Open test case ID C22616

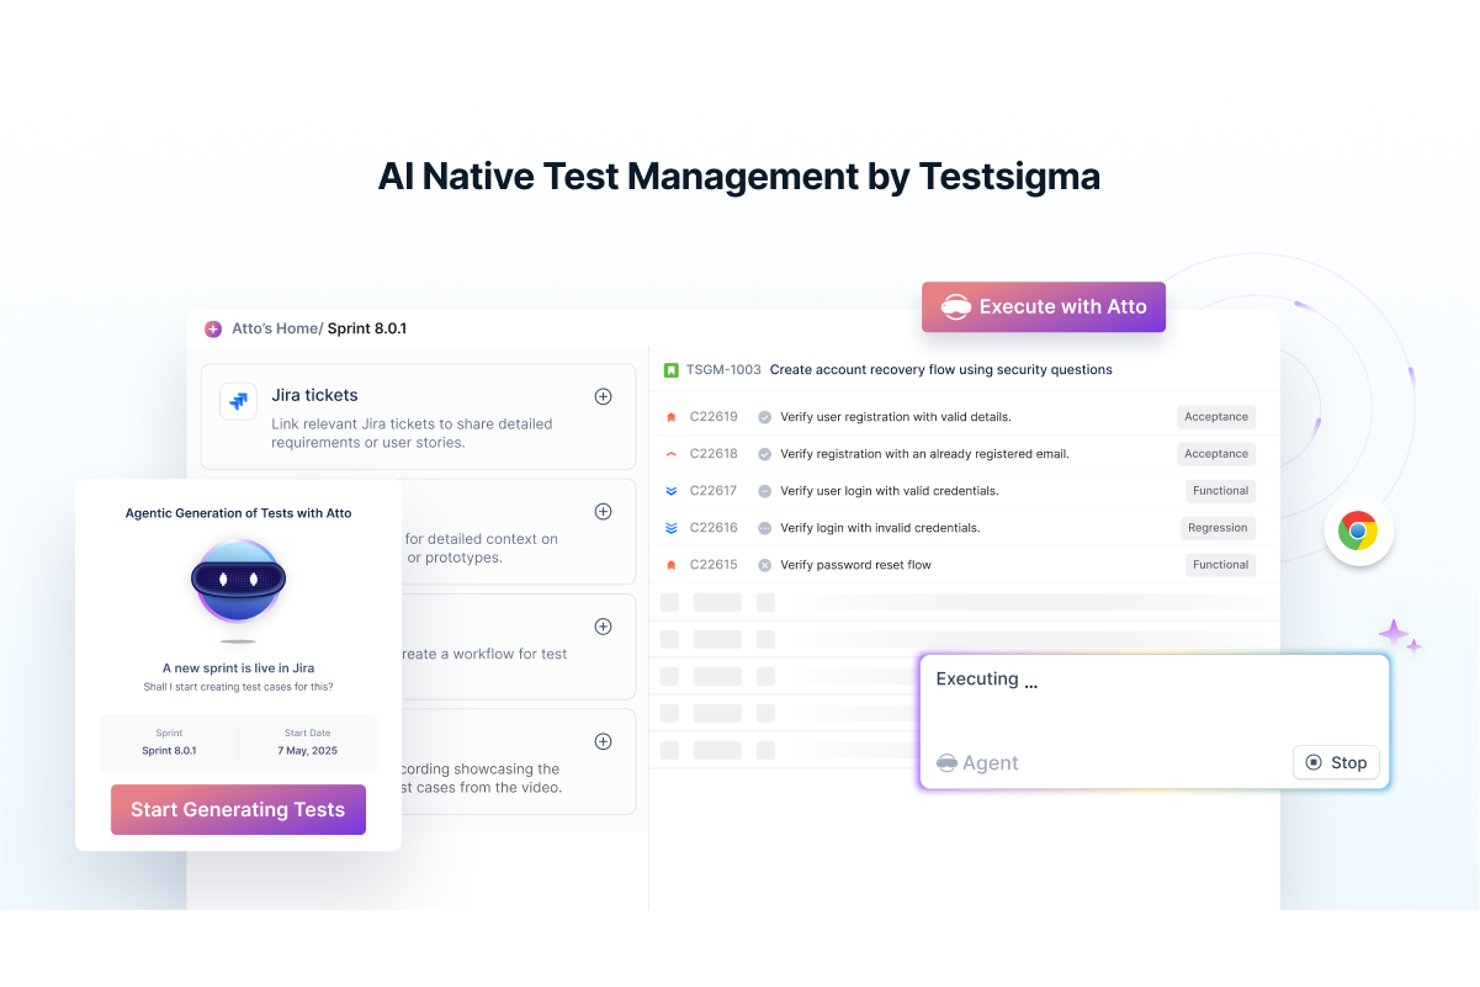point(713,528)
